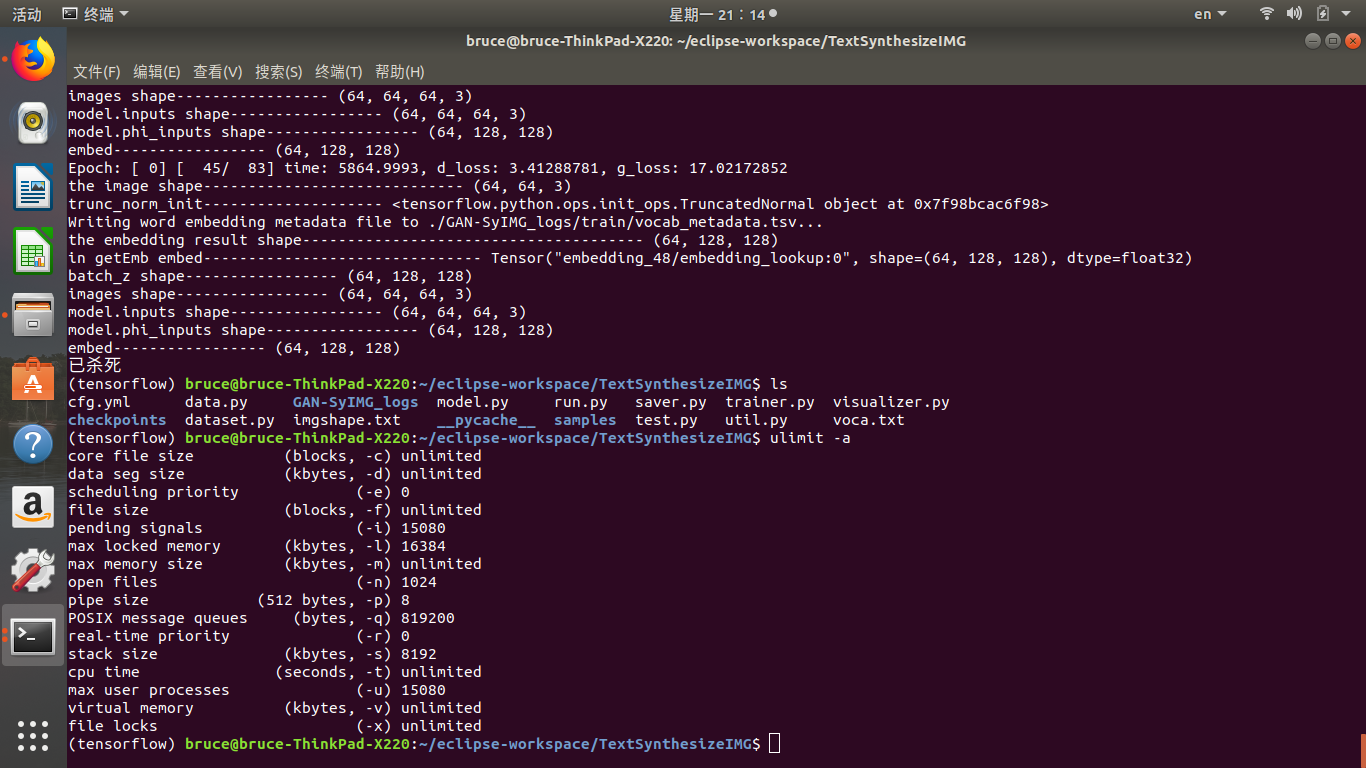This screenshot has height=768, width=1366.
Task: Click the Wi-Fi status icon
Action: coord(1267,14)
